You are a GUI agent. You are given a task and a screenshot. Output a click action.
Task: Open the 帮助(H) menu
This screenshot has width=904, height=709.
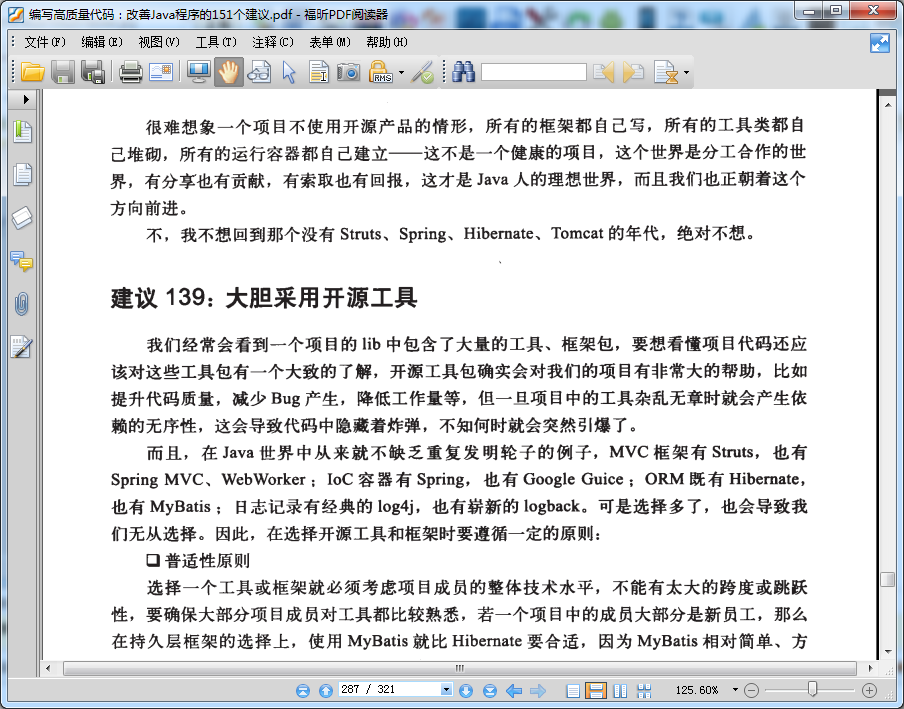pos(387,42)
